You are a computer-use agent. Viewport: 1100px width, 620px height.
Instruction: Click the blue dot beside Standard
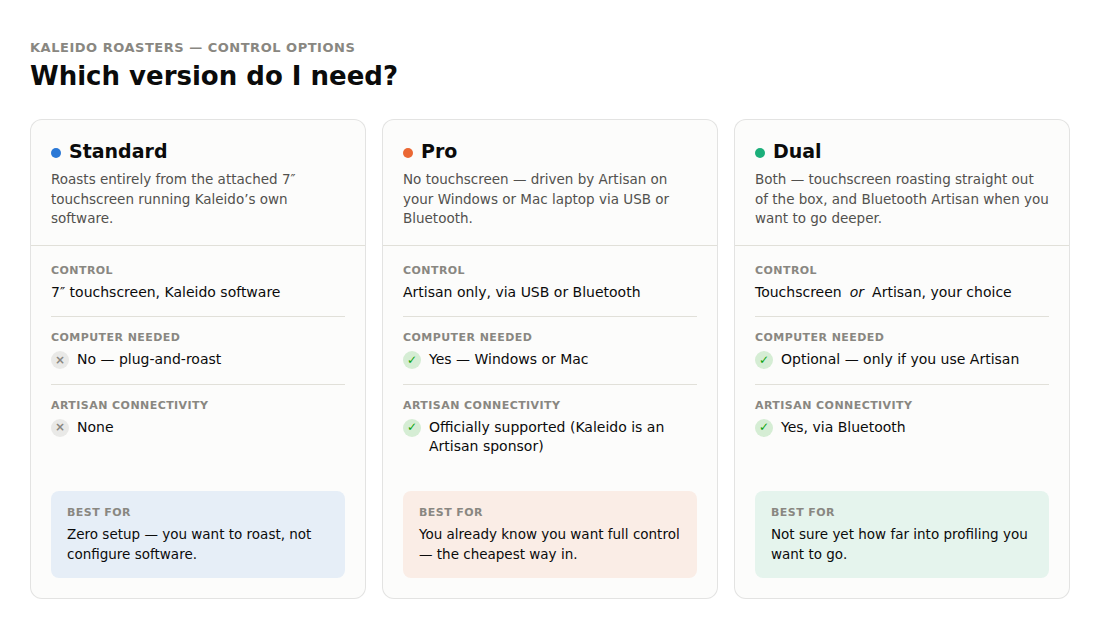coord(56,152)
